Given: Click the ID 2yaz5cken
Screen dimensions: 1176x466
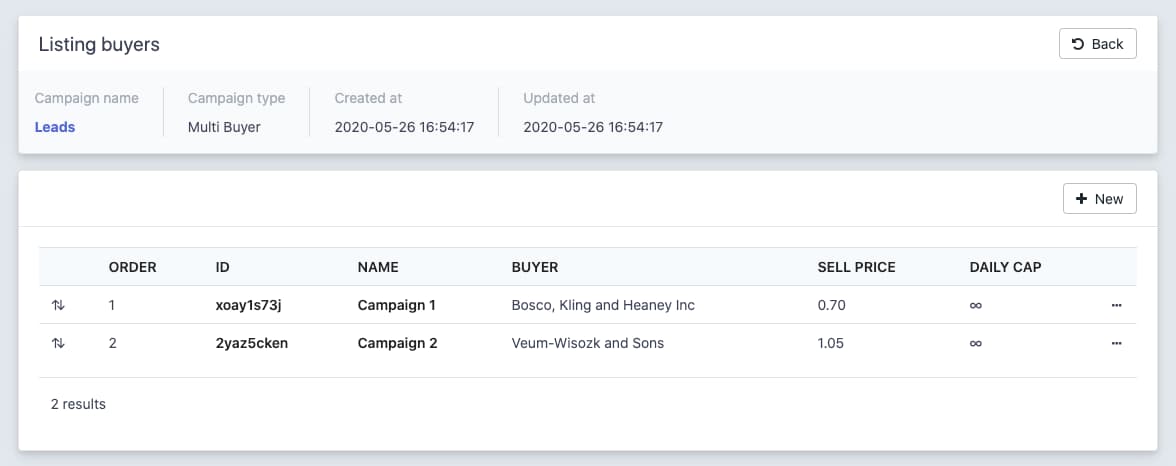Looking at the screenshot, I should [x=252, y=343].
